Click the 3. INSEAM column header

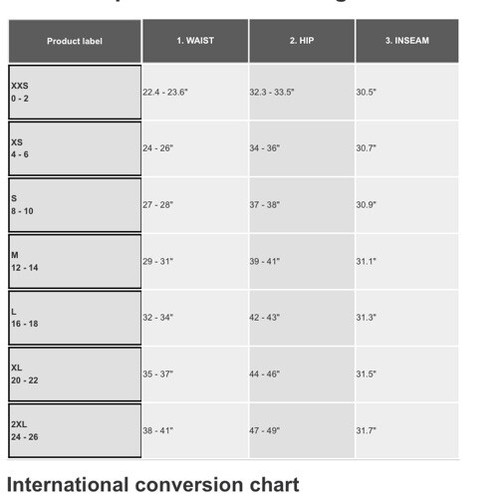407,41
